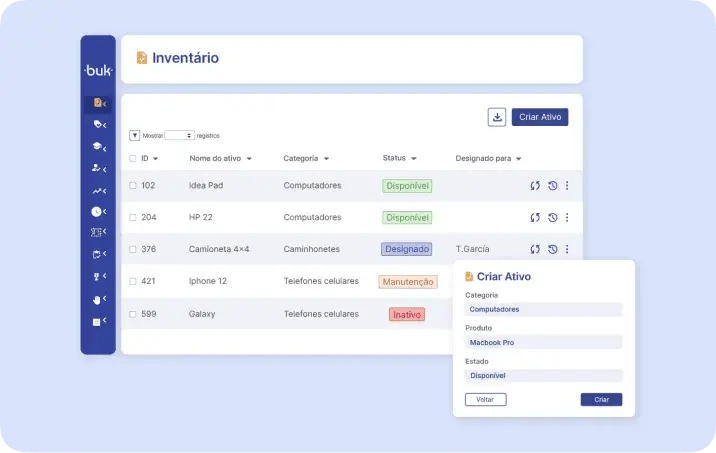Click reassign arrows icon for Idea Pad
This screenshot has width=716, height=453.
[x=535, y=186]
